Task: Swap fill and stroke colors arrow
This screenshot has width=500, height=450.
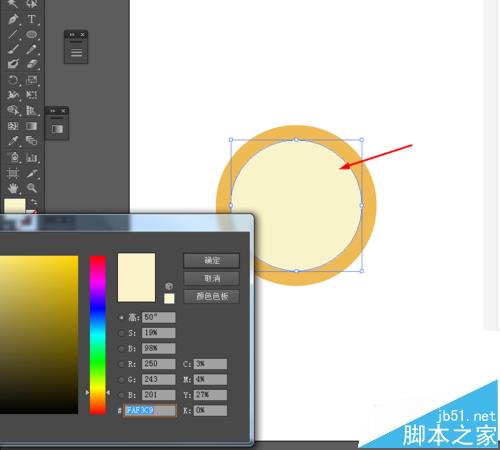Action: (x=34, y=202)
